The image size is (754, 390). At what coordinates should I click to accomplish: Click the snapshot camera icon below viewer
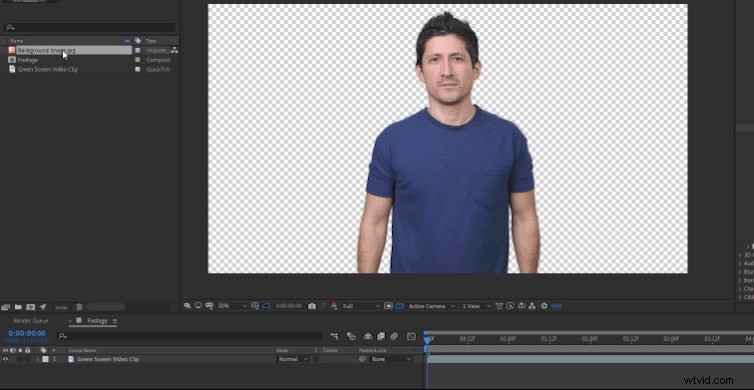pyautogui.click(x=312, y=306)
